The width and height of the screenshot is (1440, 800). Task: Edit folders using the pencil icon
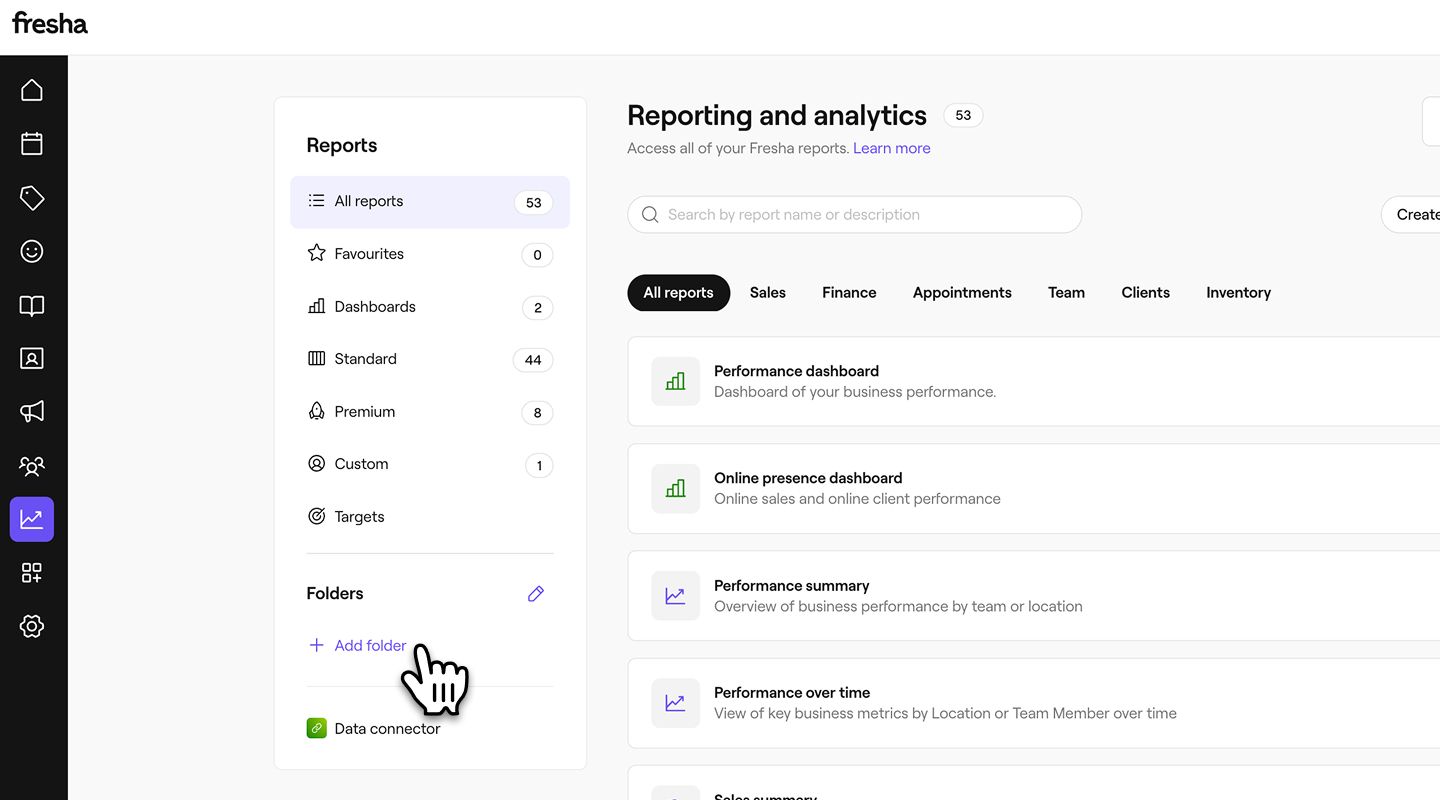(x=536, y=594)
